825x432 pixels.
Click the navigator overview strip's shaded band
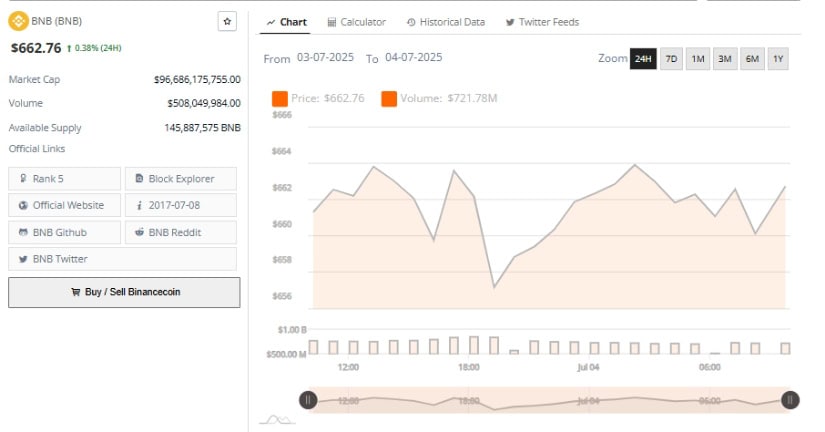(x=549, y=400)
